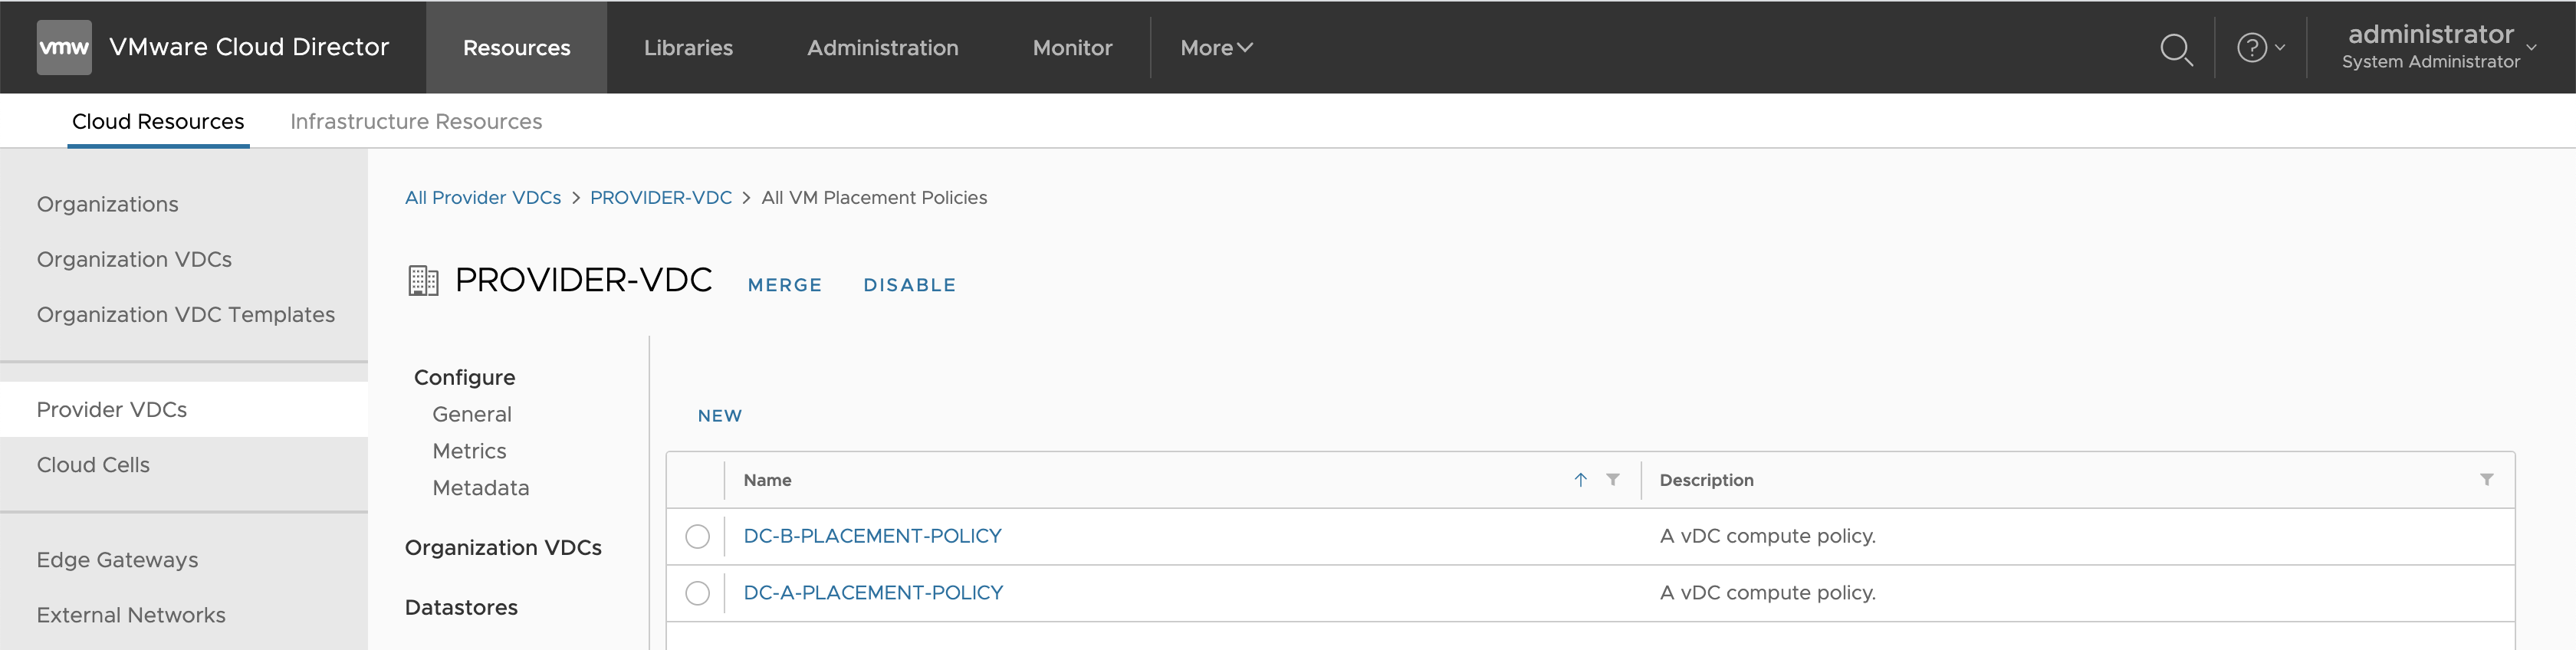Open the Description column filter icon
The height and width of the screenshot is (650, 2576).
(2486, 480)
